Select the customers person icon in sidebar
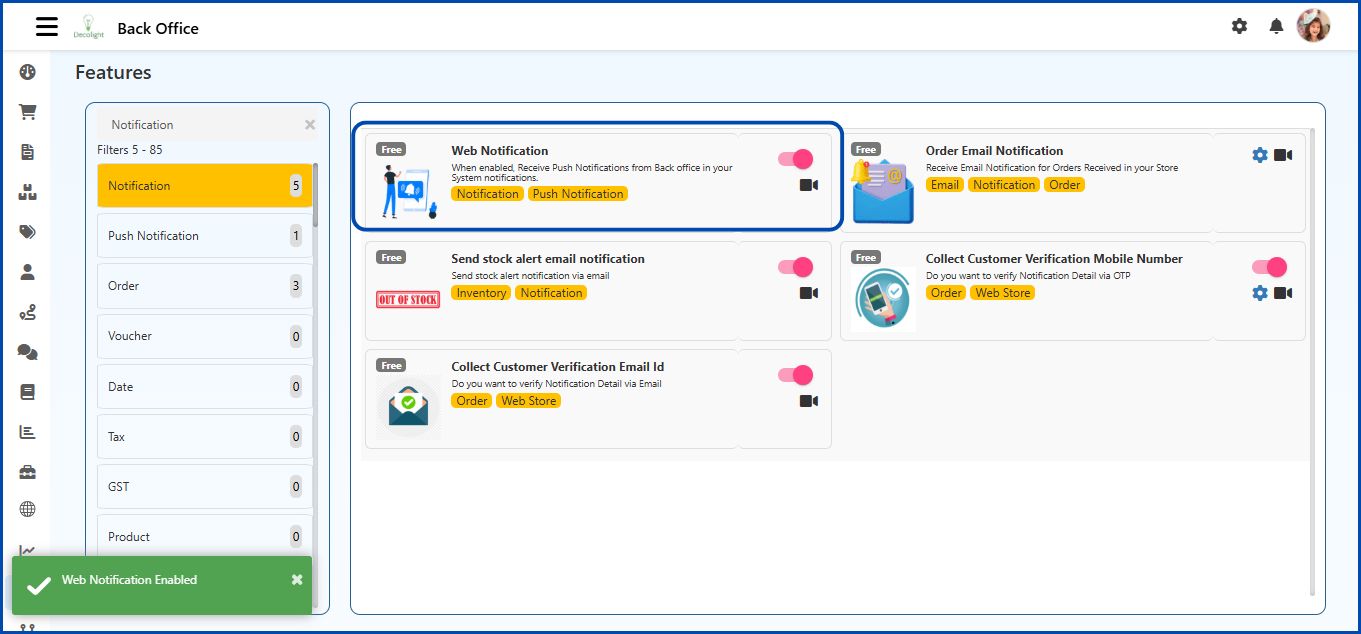Viewport: 1361px width, 634px height. 27,272
